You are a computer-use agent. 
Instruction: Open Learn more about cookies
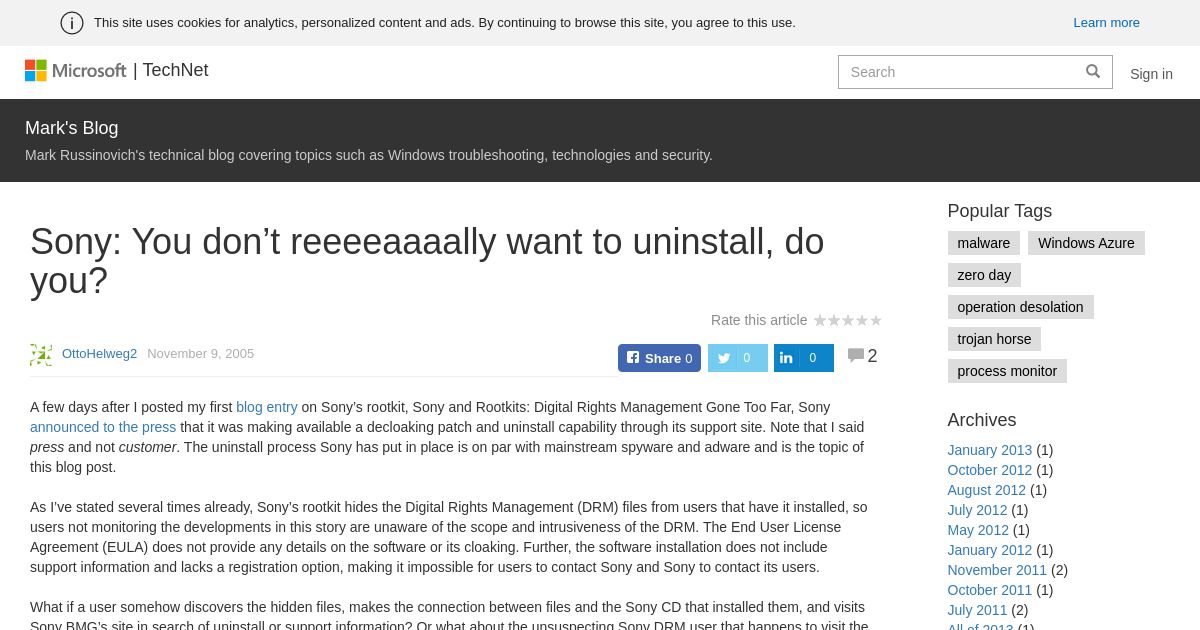1106,23
